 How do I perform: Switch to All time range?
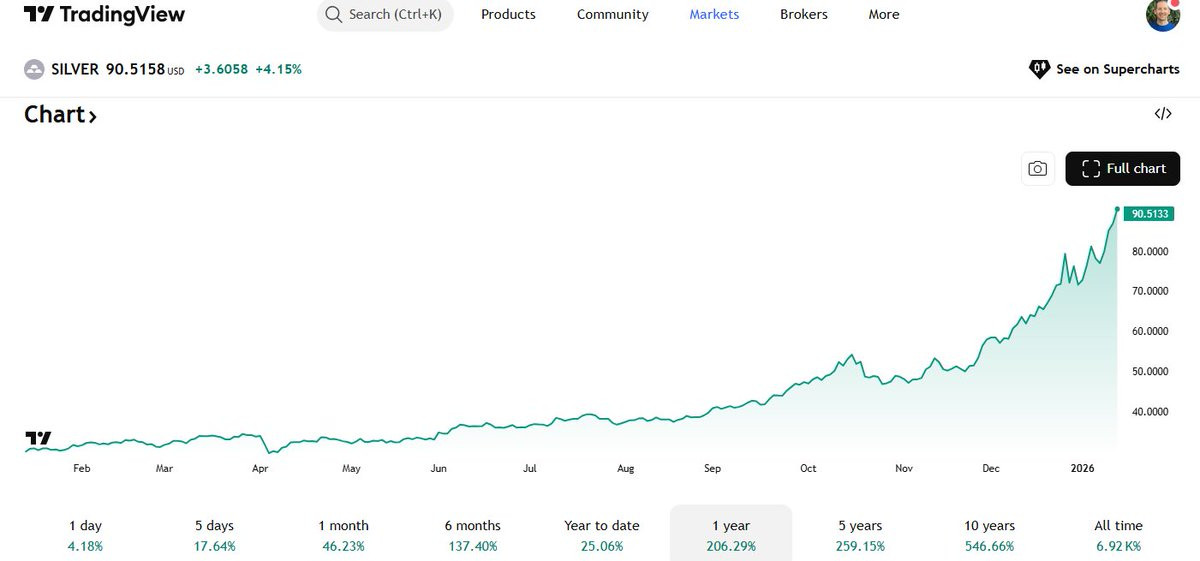pyautogui.click(x=1118, y=535)
